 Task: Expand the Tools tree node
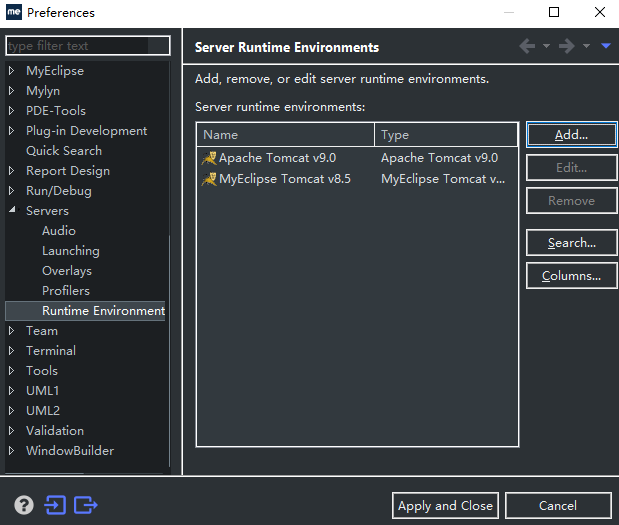[x=11, y=371]
